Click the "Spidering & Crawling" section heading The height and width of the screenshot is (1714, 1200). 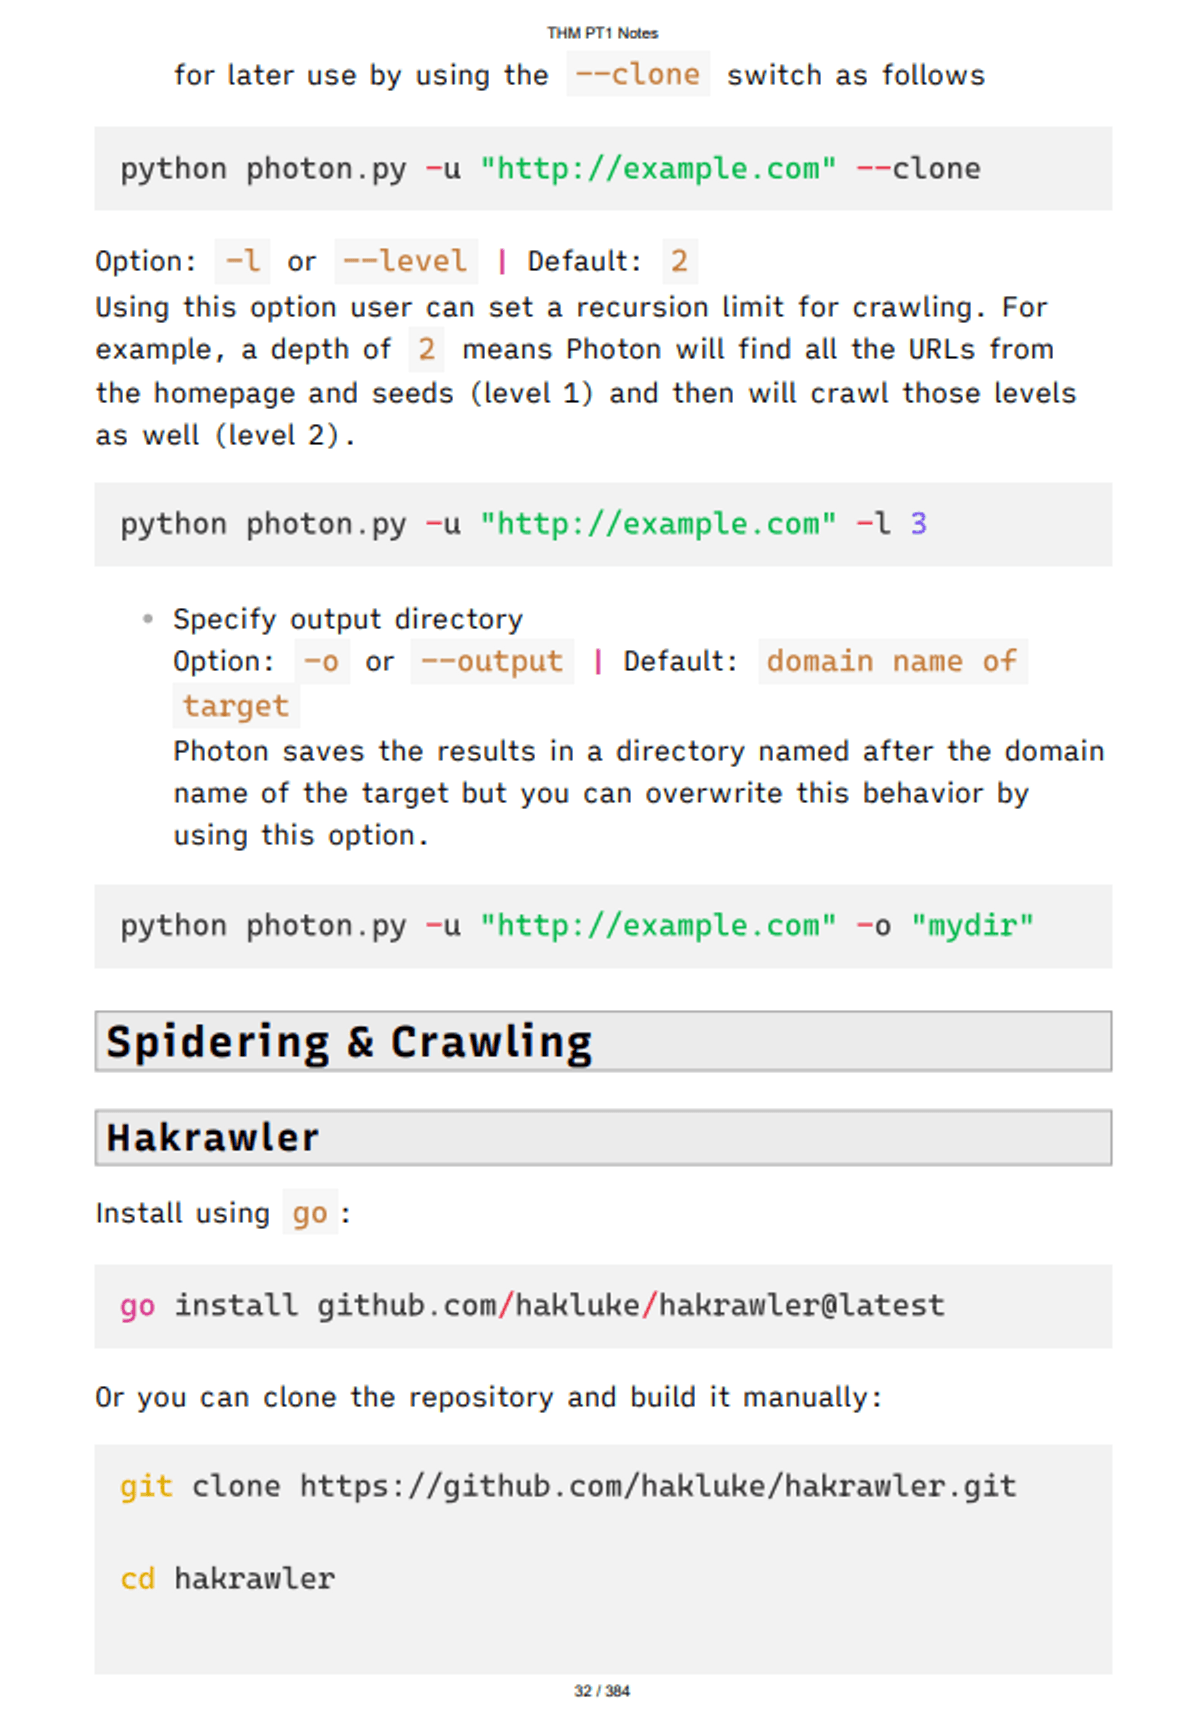point(350,1042)
